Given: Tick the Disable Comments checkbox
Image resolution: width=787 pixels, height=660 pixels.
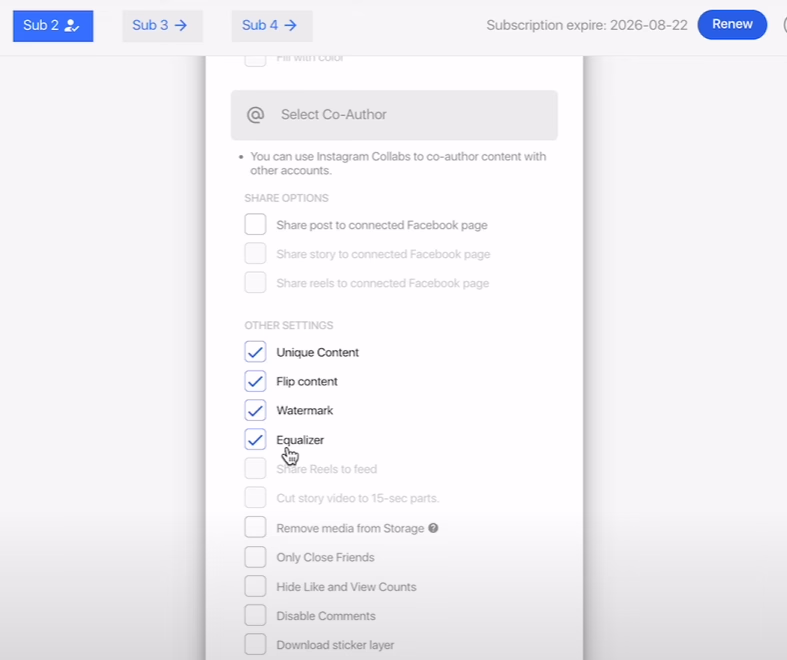Looking at the screenshot, I should point(255,615).
